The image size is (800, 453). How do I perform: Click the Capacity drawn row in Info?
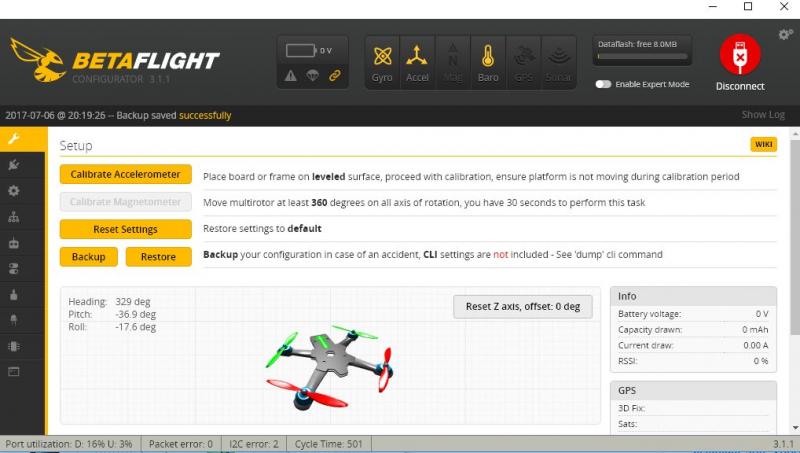pos(693,330)
